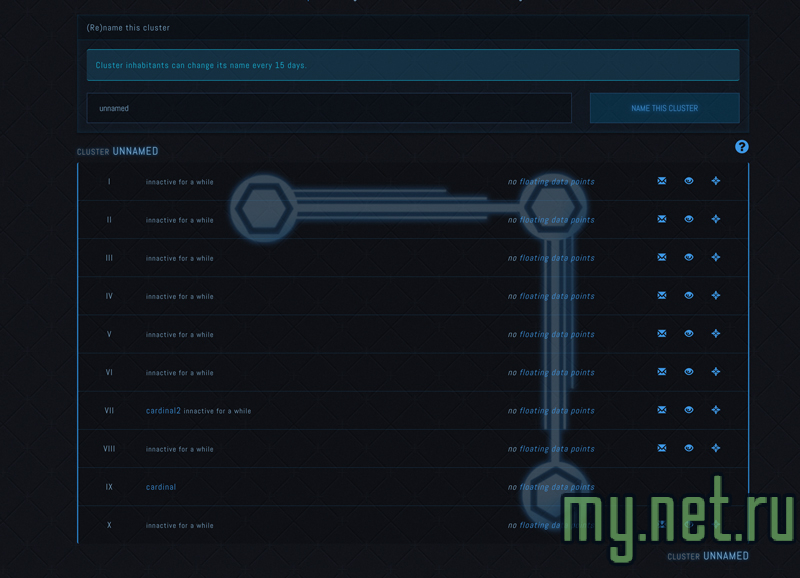View row V using its eye icon

click(689, 334)
